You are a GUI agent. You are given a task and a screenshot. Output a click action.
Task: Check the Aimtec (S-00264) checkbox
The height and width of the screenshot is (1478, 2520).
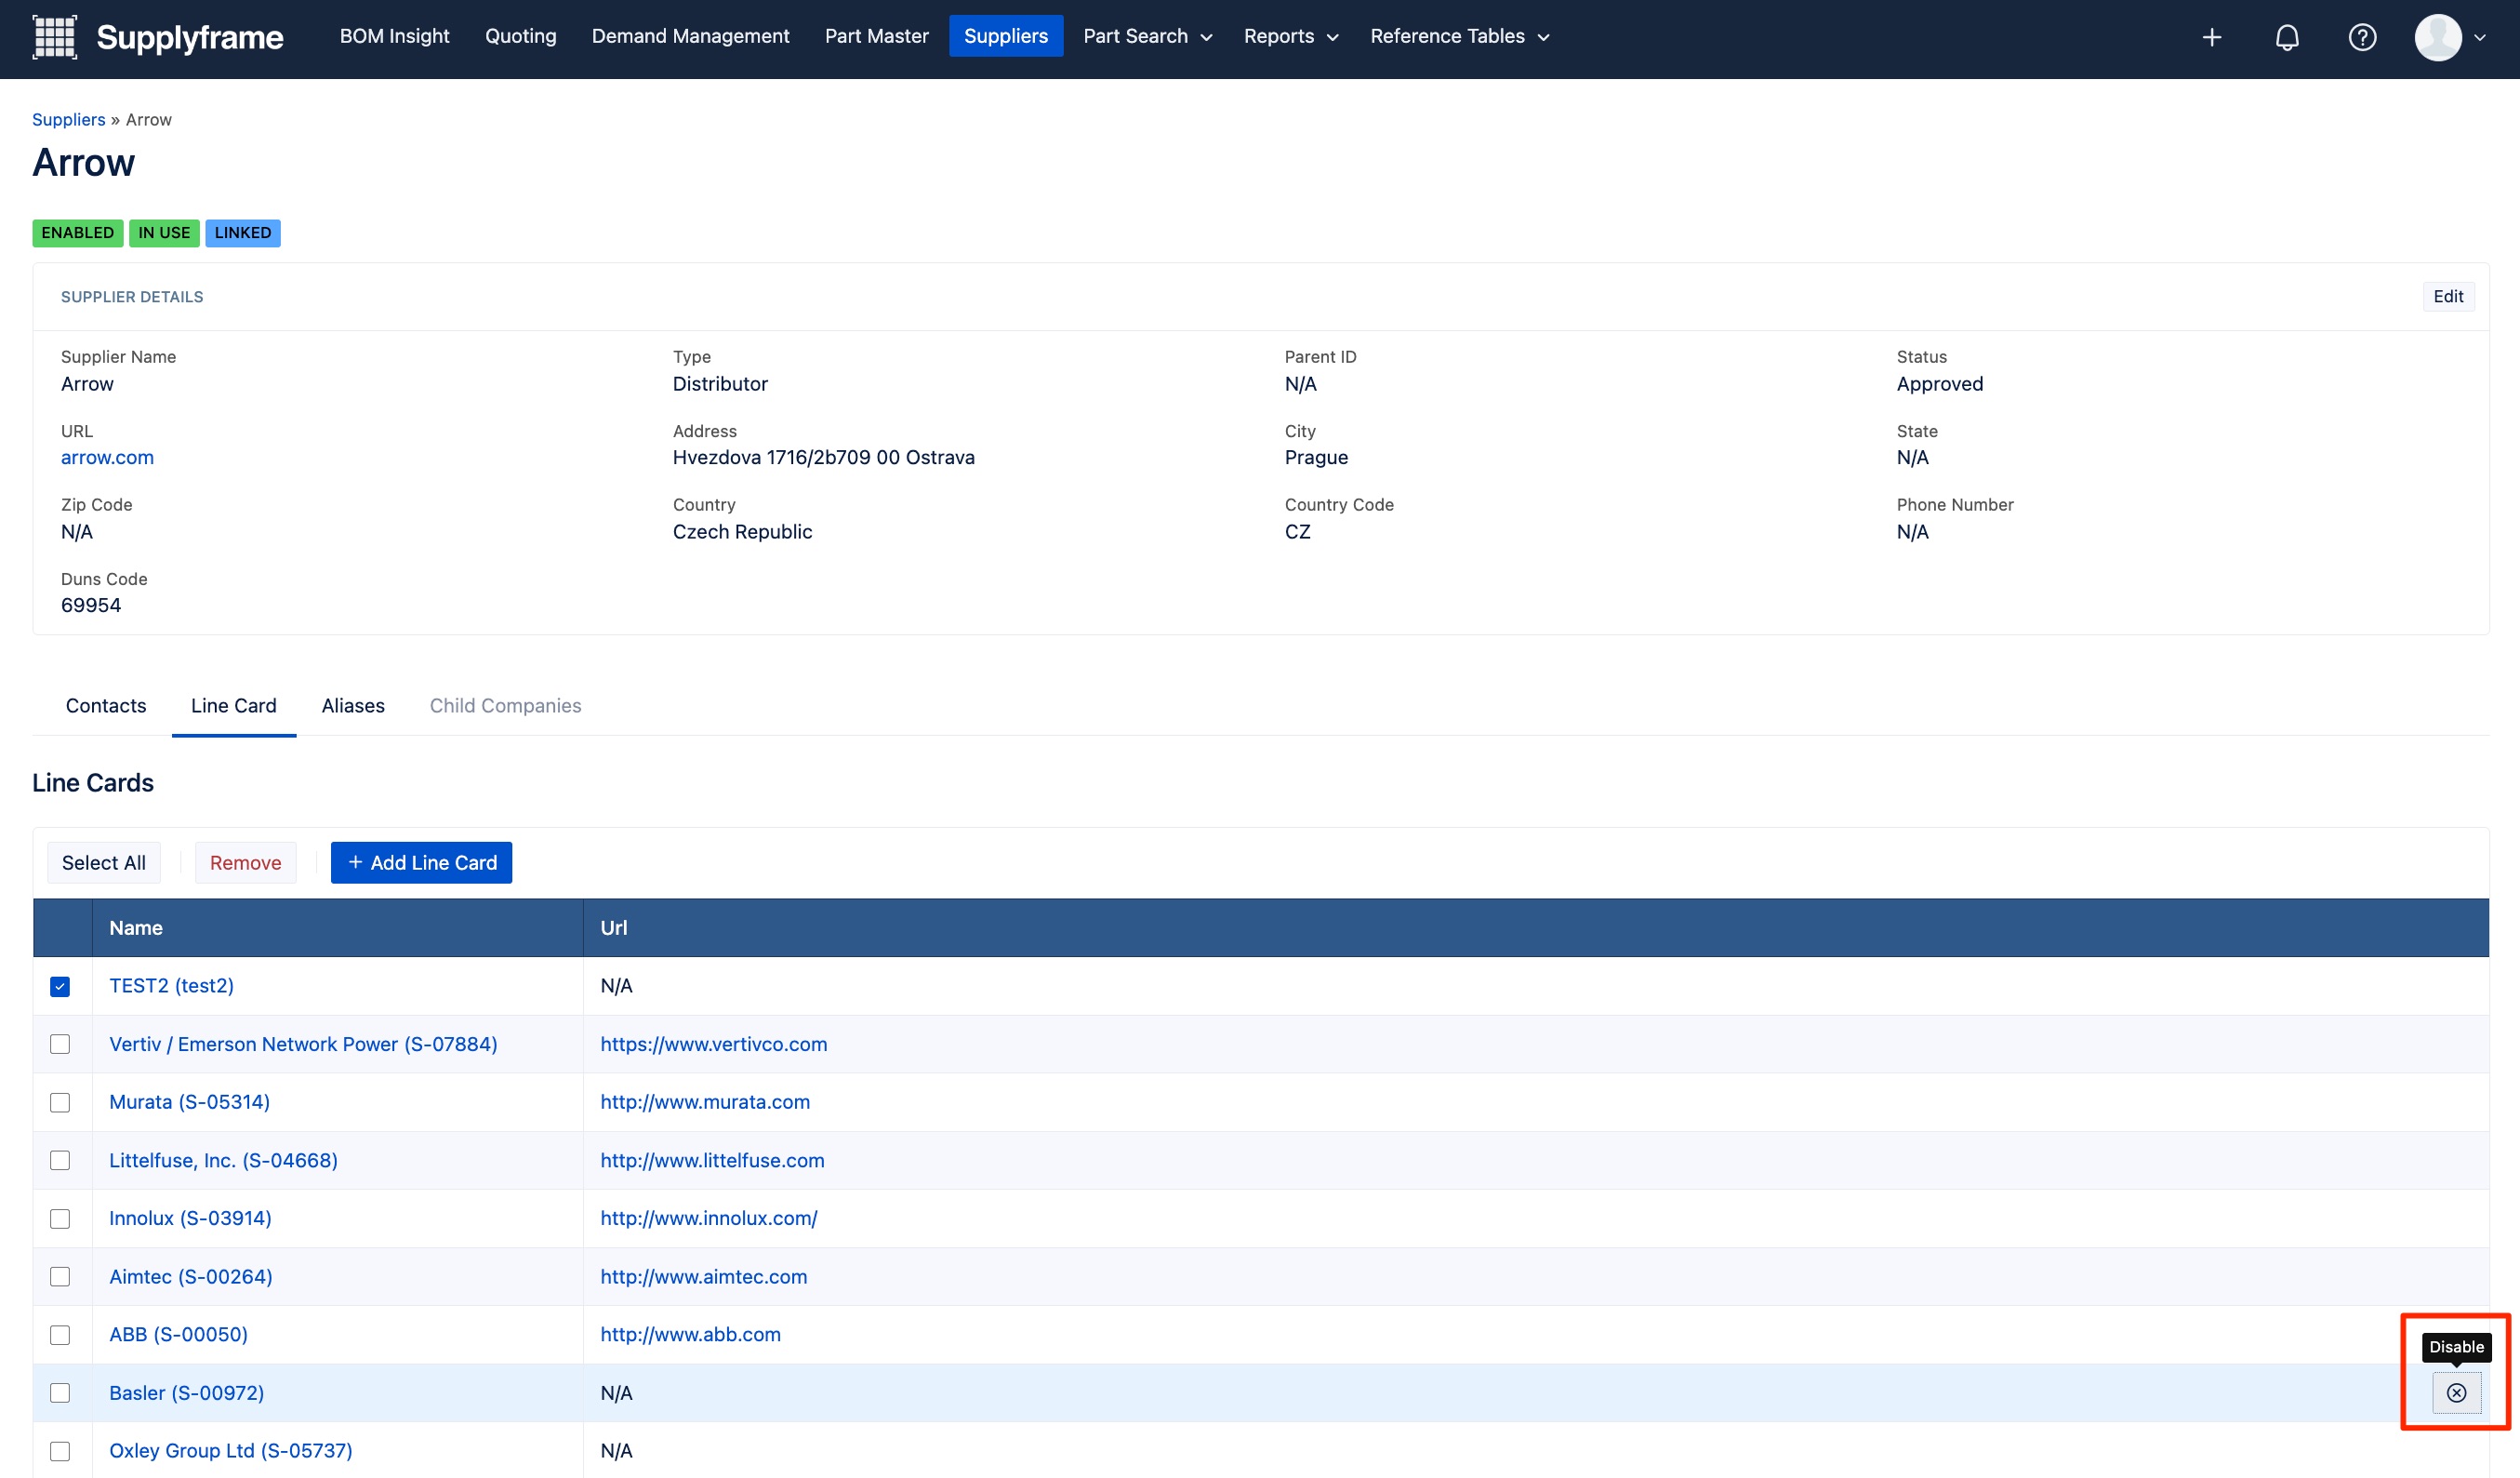coord(60,1276)
